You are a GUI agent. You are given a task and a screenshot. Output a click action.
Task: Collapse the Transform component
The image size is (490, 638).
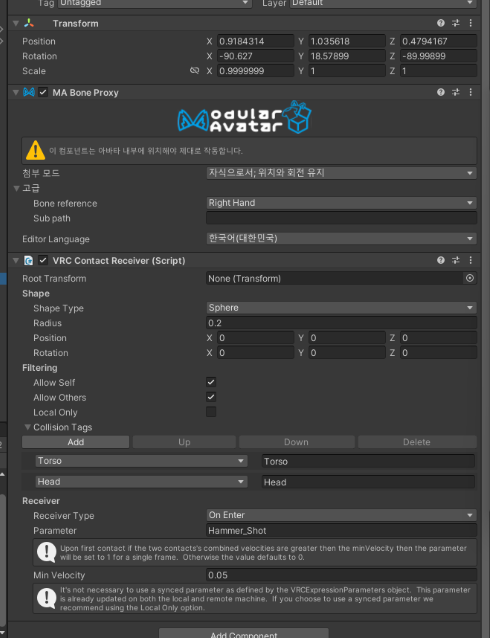coord(16,23)
